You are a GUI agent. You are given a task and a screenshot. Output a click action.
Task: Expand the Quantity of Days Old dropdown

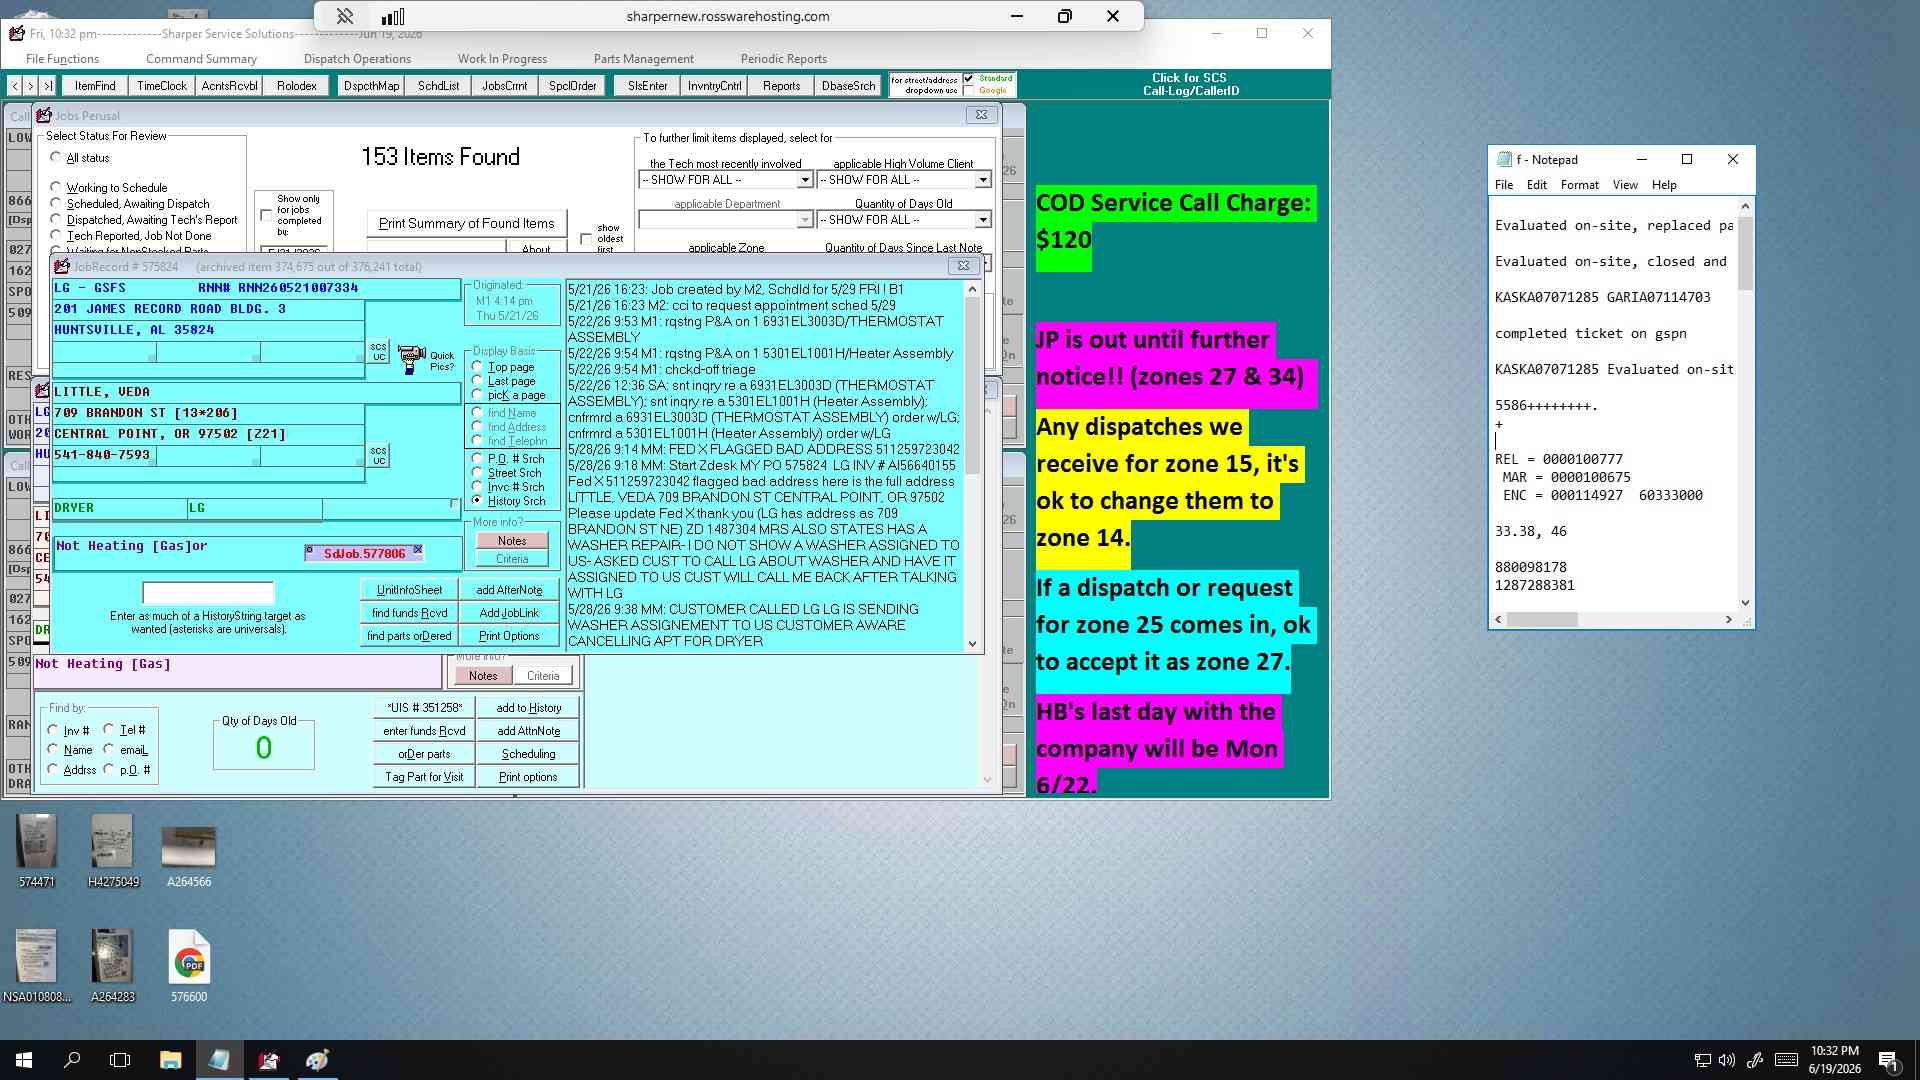(x=982, y=220)
